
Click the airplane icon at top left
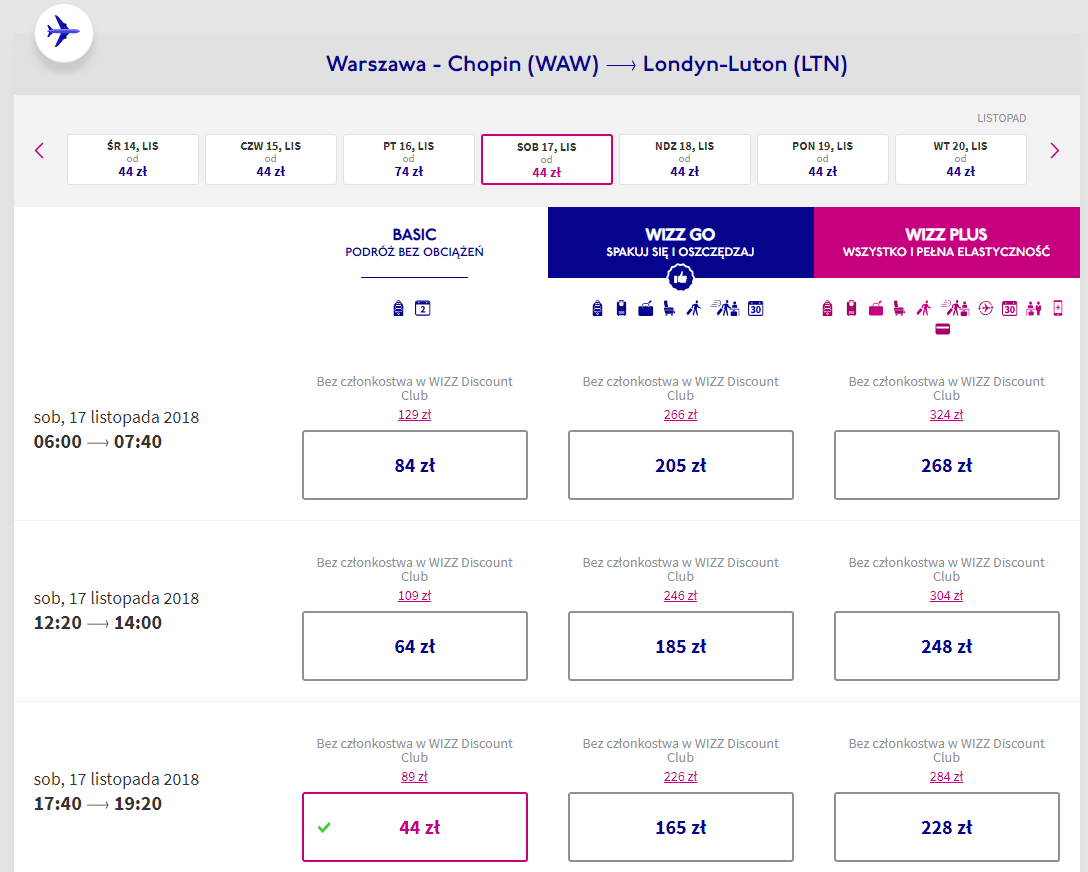[63, 32]
